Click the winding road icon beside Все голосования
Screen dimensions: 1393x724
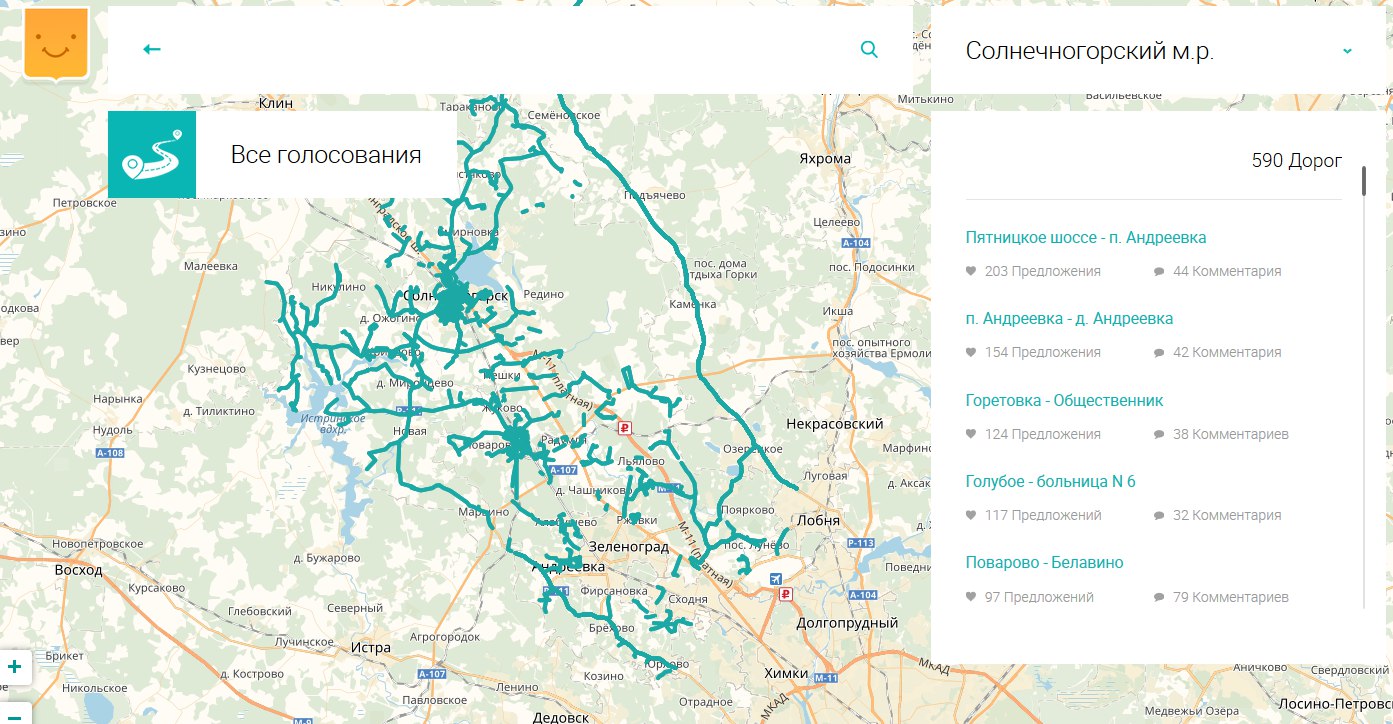(x=152, y=153)
